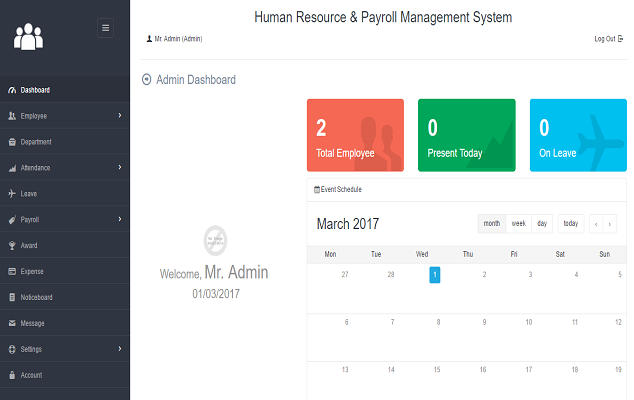Select March 8 in the calendar

tap(438, 322)
